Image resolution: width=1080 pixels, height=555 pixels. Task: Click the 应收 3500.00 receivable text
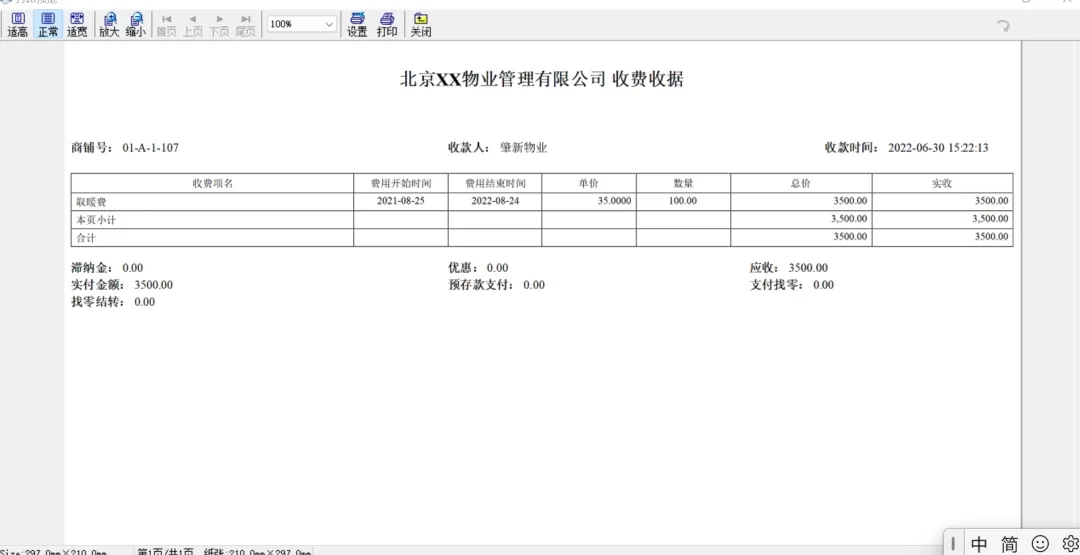point(789,268)
